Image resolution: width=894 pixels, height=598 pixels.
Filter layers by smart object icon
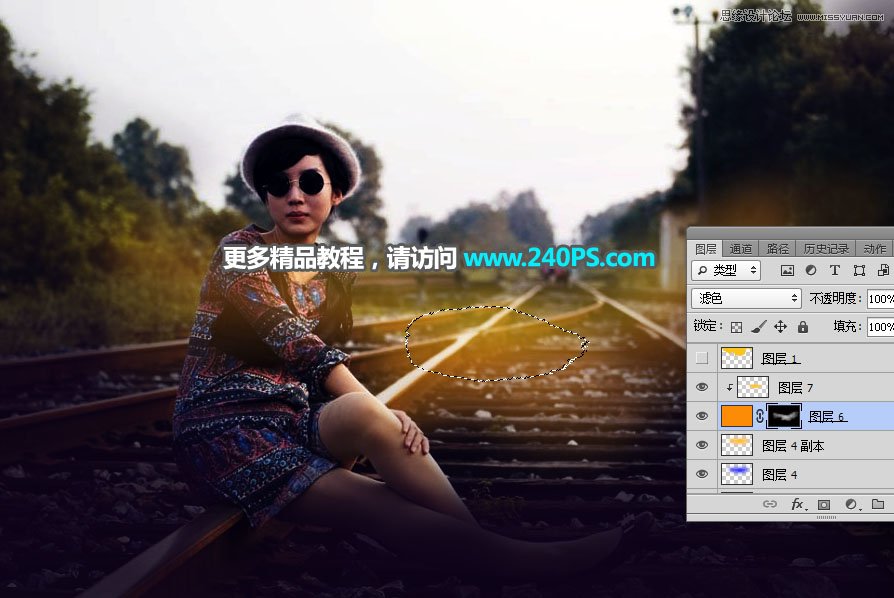pyautogui.click(x=883, y=270)
